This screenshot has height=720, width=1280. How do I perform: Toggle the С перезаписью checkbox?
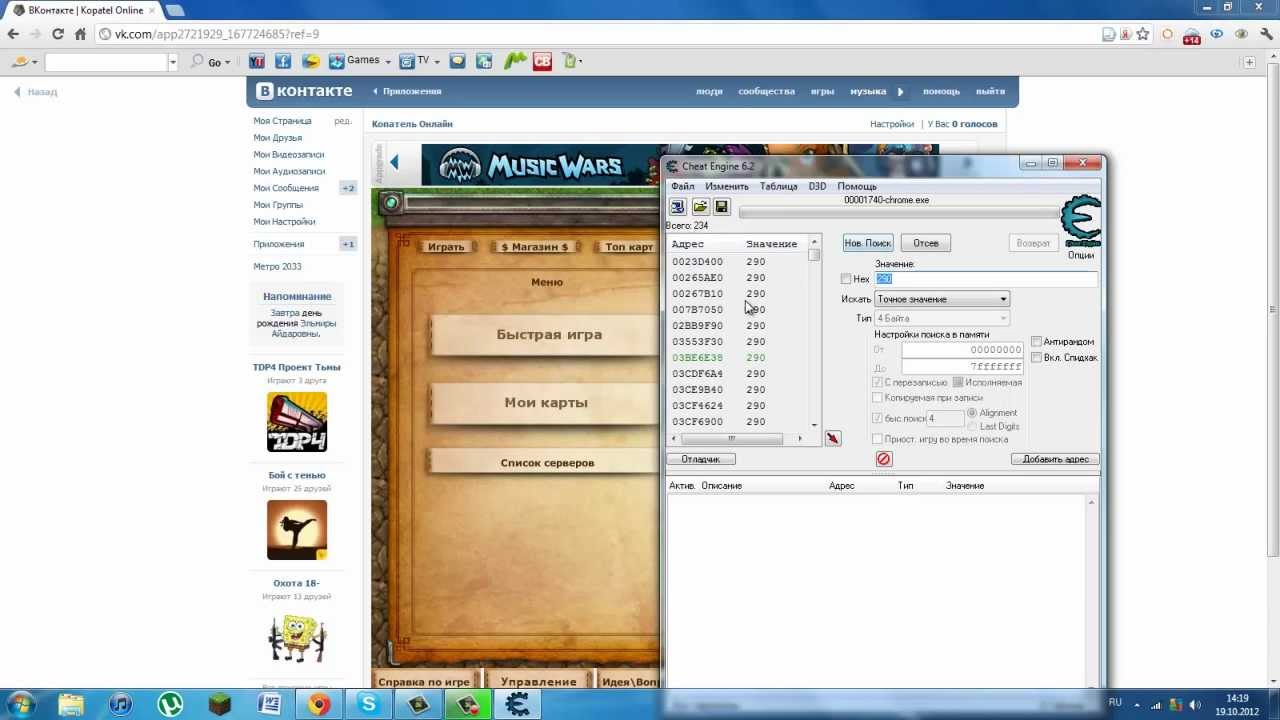tap(878, 382)
